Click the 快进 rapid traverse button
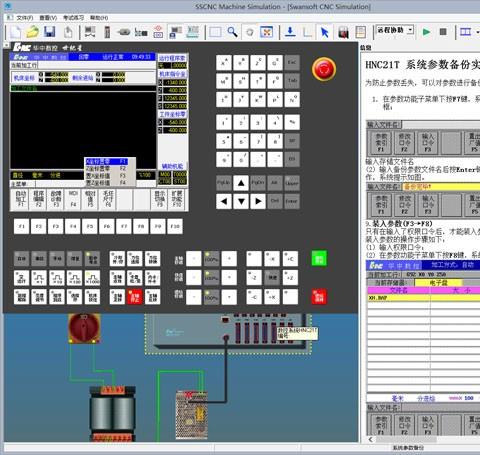The image size is (480, 455). [272, 278]
